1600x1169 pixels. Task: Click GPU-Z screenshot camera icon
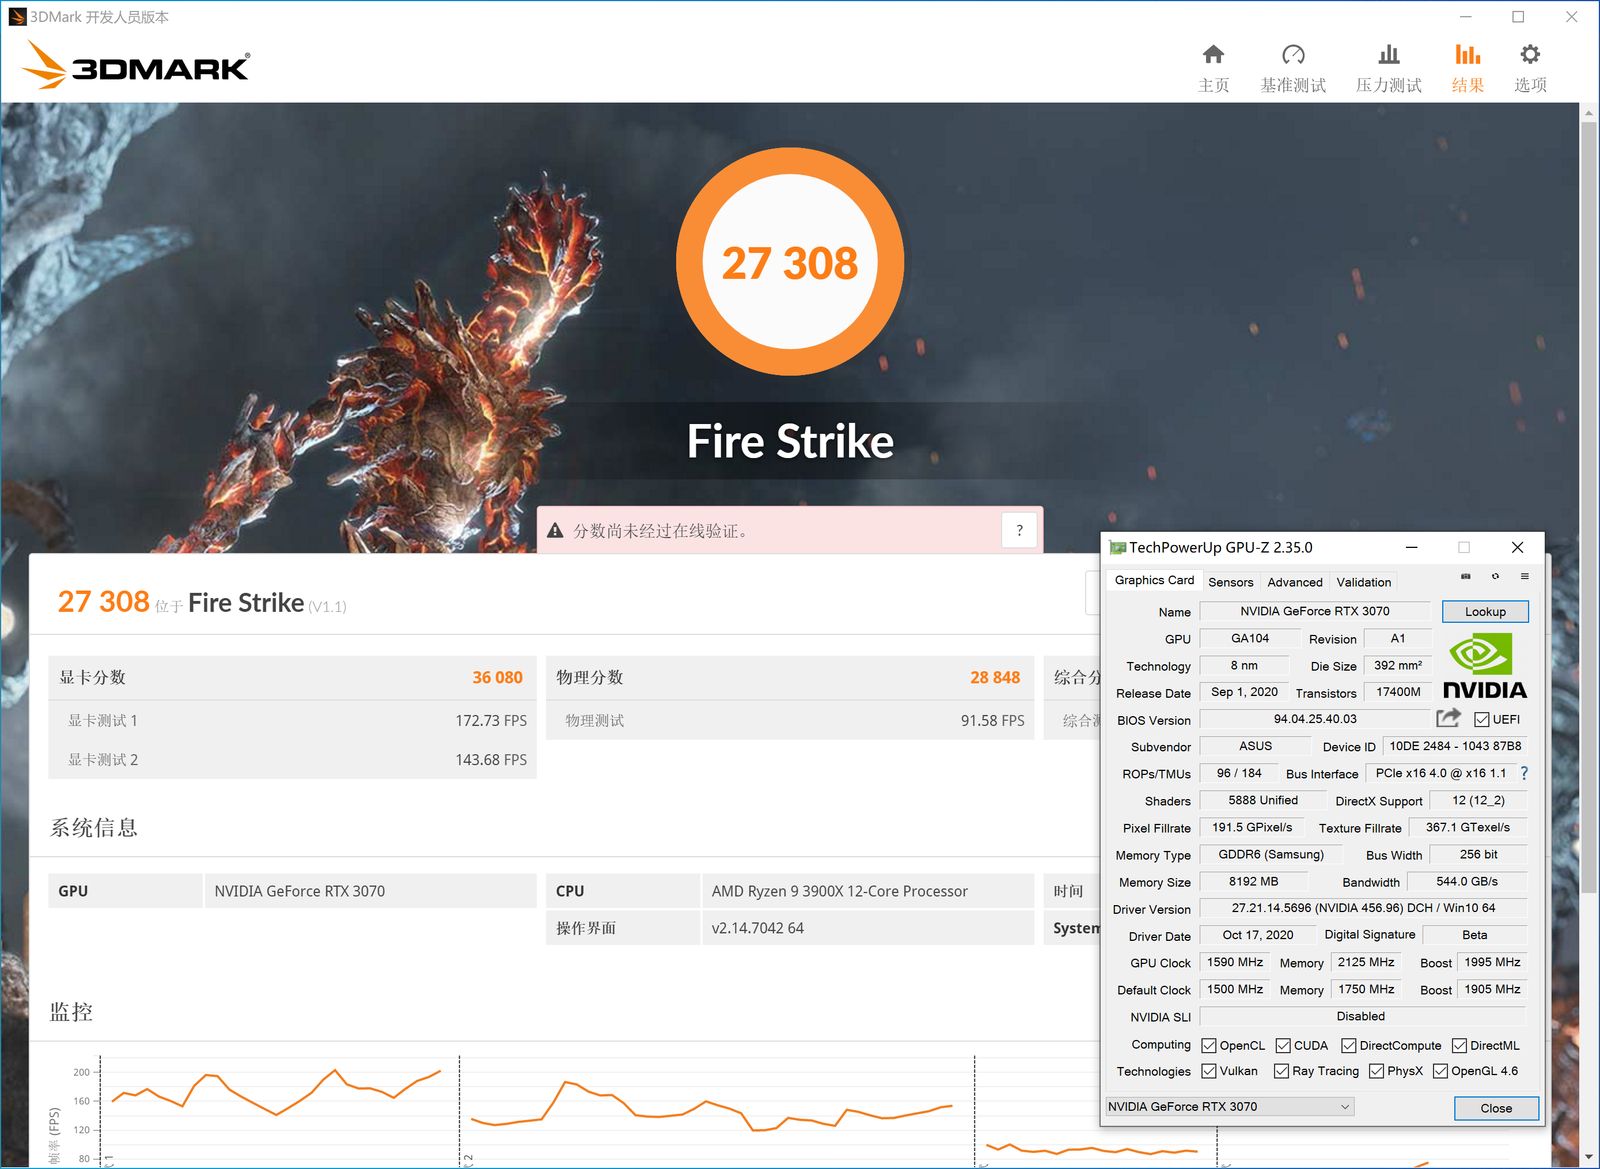point(1466,576)
